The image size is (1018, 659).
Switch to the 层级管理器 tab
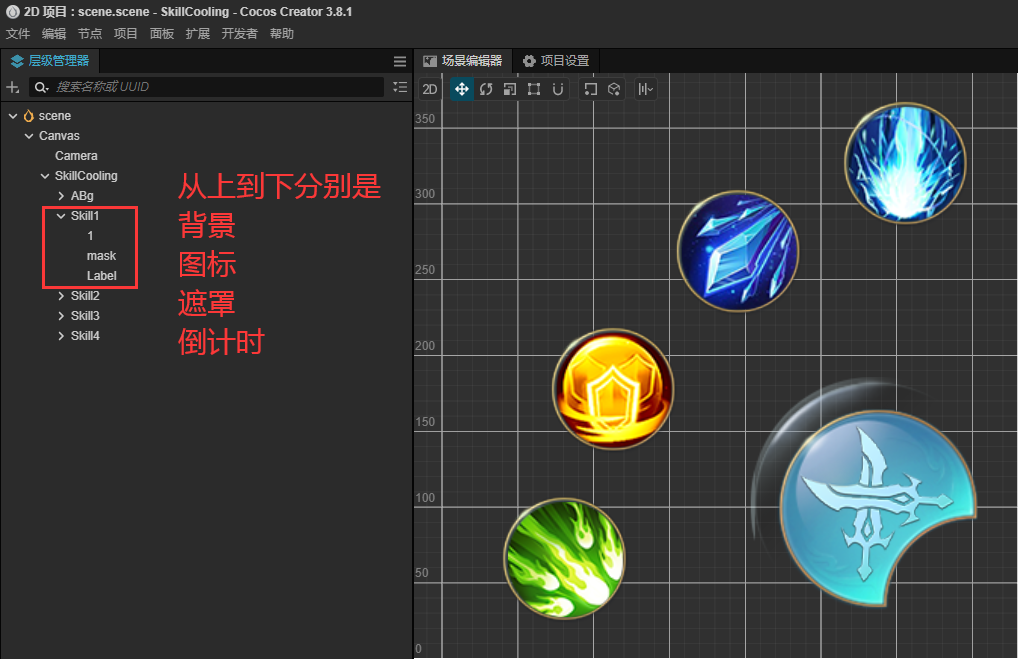51,61
